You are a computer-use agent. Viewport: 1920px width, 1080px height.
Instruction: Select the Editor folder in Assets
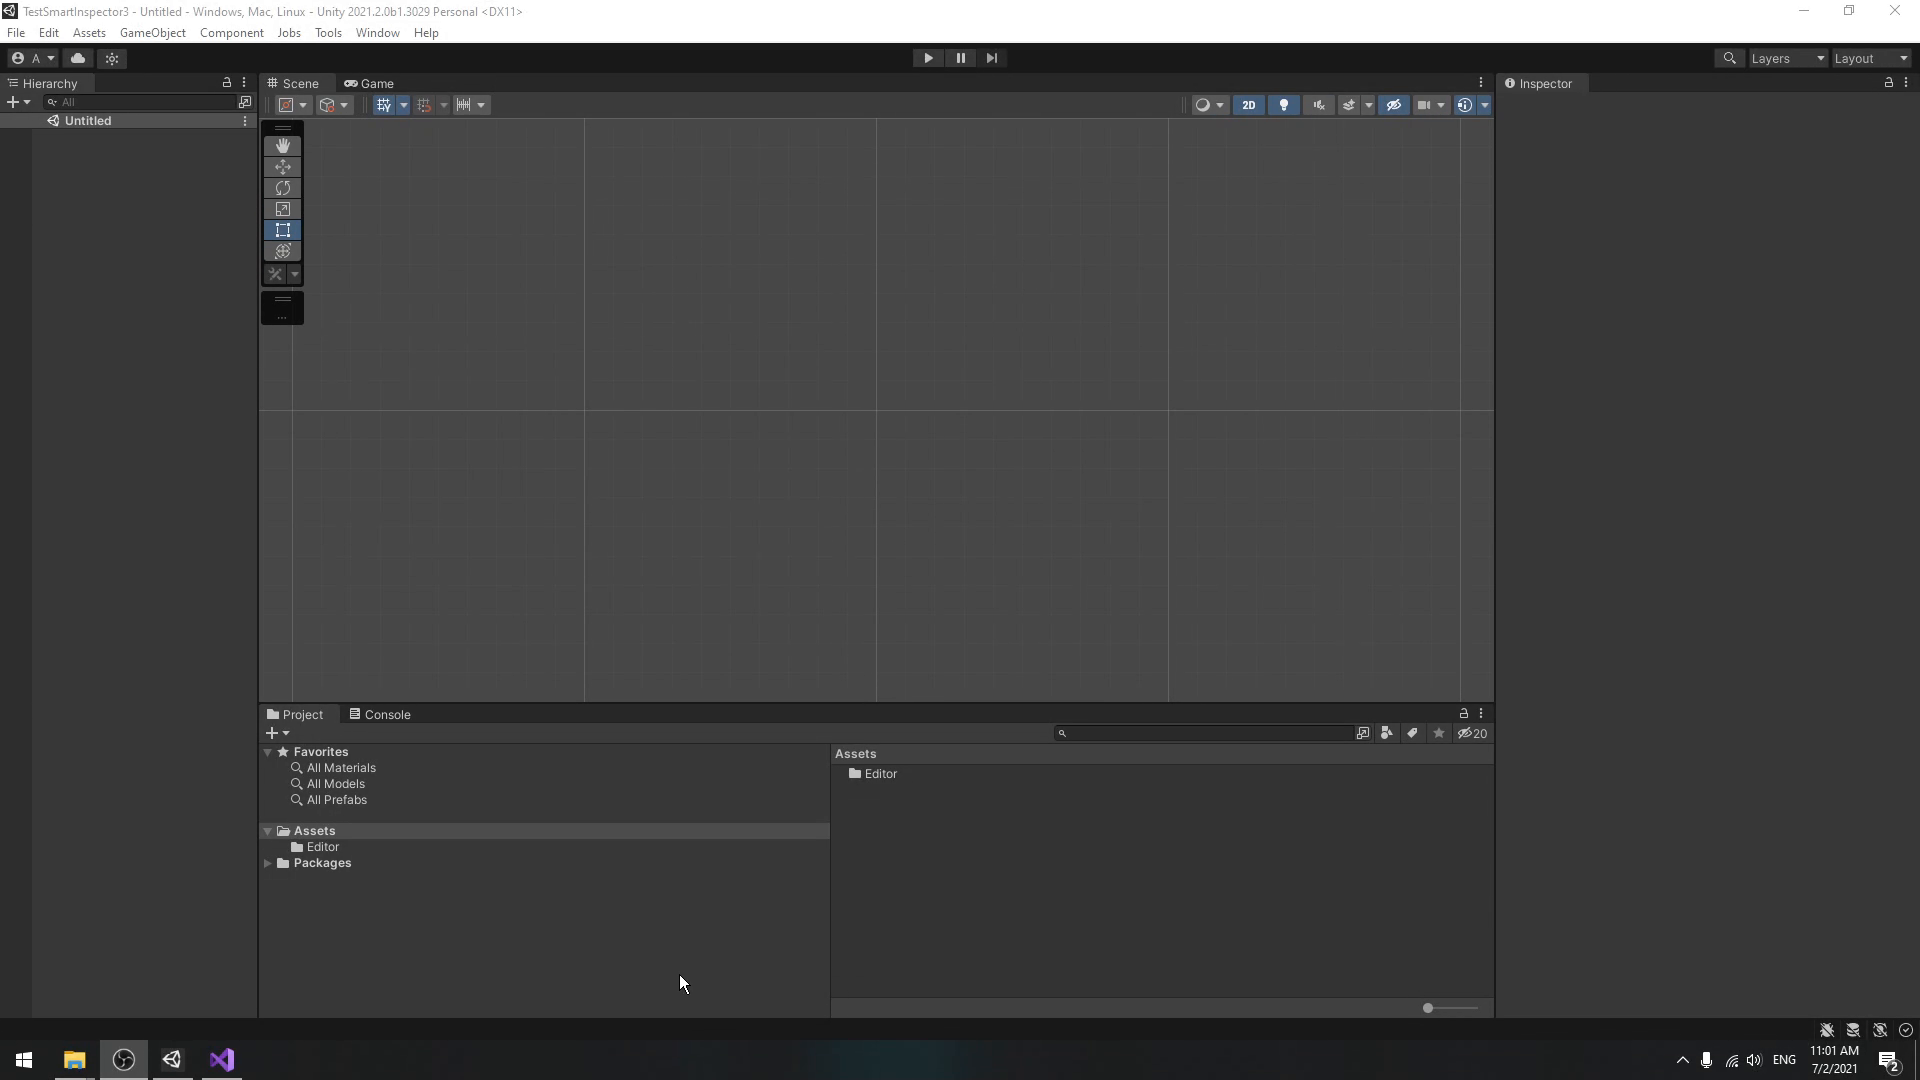pos(323,845)
